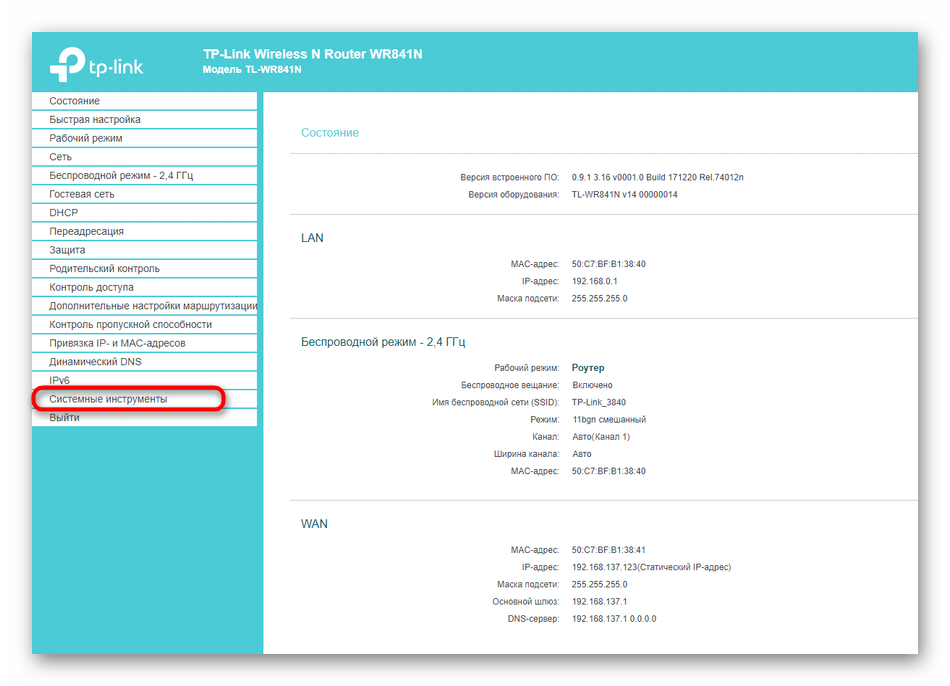
Task: Open Динамический DNS settings
Action: (96, 361)
